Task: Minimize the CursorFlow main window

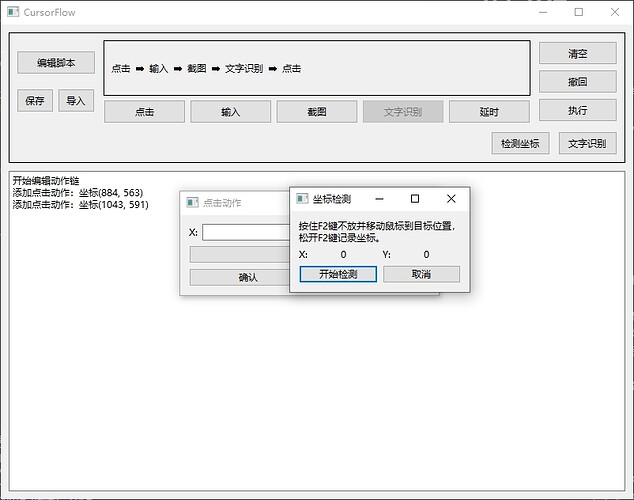Action: pyautogui.click(x=543, y=12)
